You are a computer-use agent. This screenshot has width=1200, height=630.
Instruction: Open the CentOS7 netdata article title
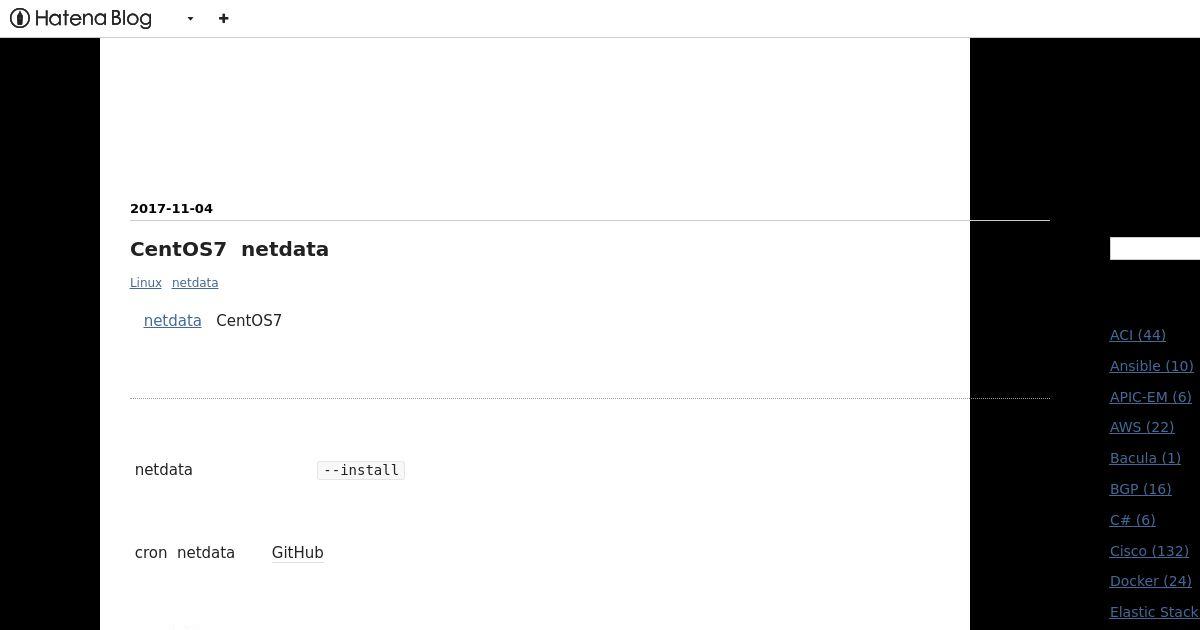tap(229, 249)
